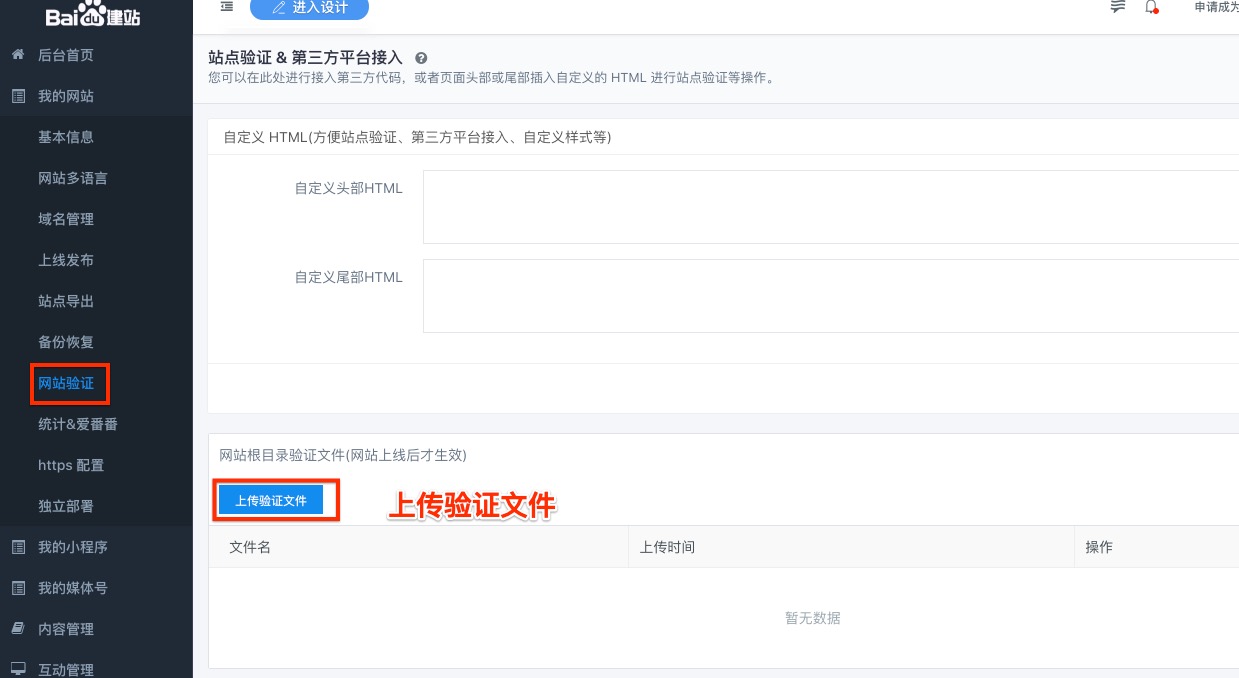The height and width of the screenshot is (678, 1239).
Task: Click the 进入设计 button
Action: tap(309, 8)
